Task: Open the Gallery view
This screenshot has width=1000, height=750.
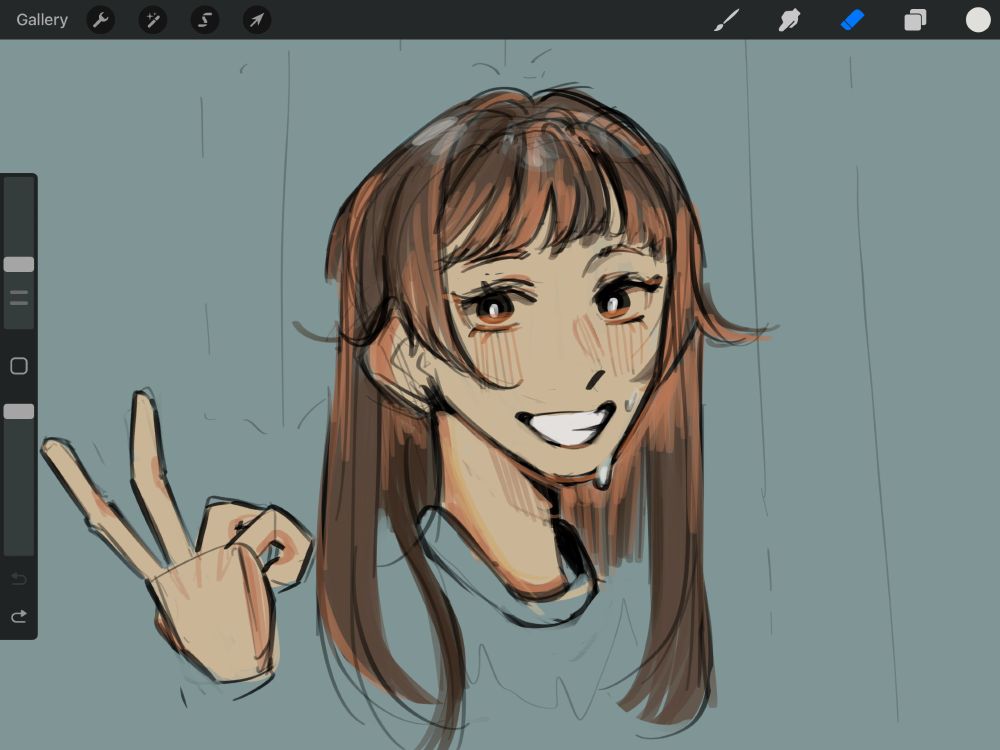Action: [x=42, y=20]
